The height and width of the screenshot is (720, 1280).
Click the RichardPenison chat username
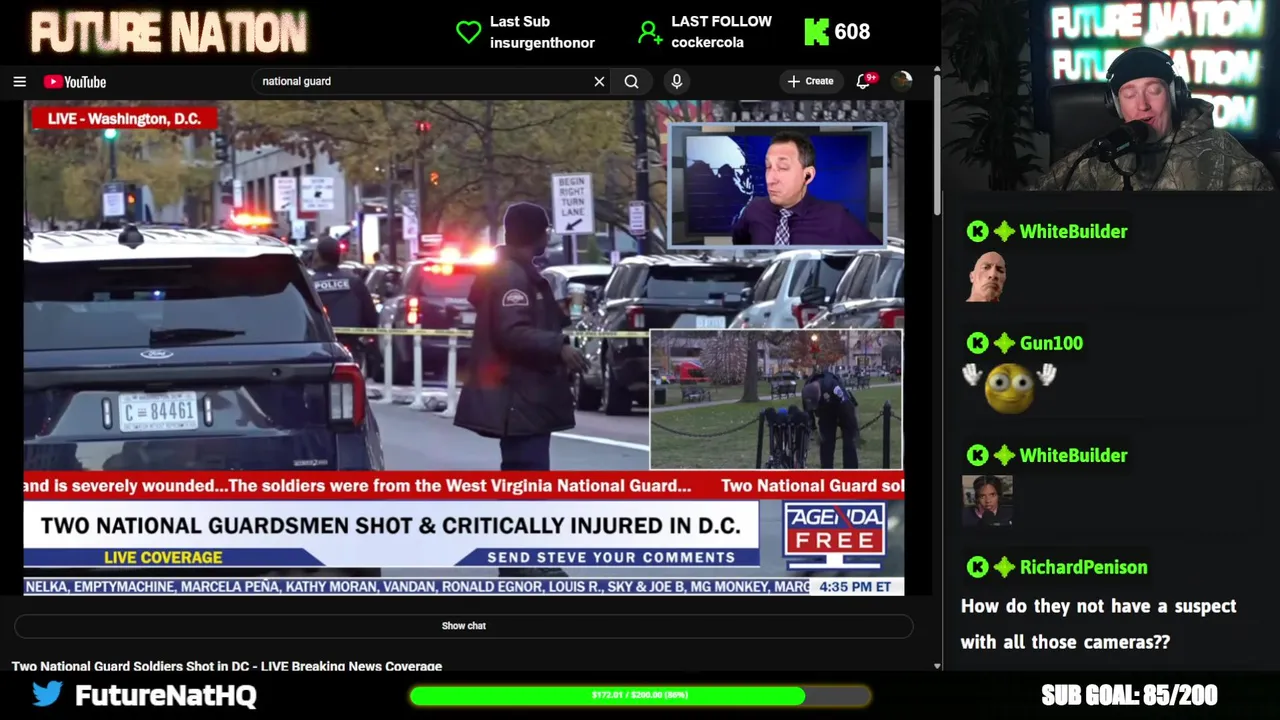1083,567
